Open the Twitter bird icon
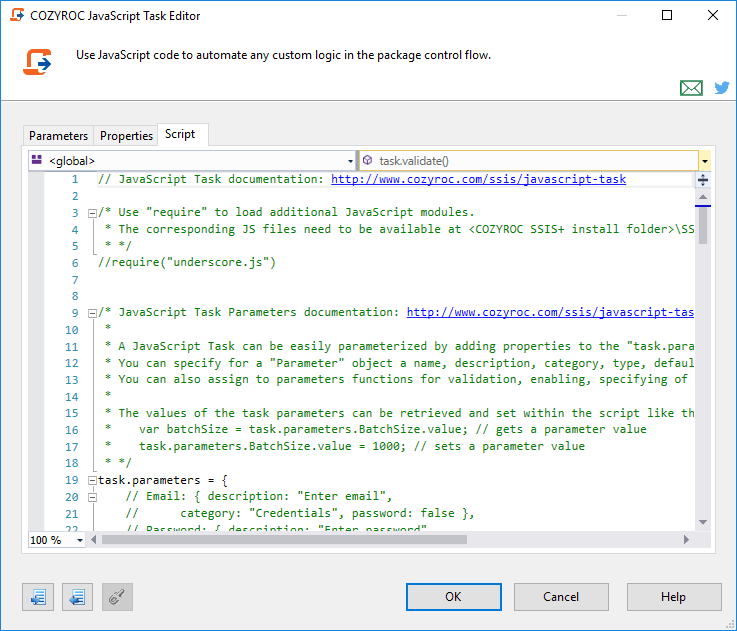 click(x=722, y=87)
